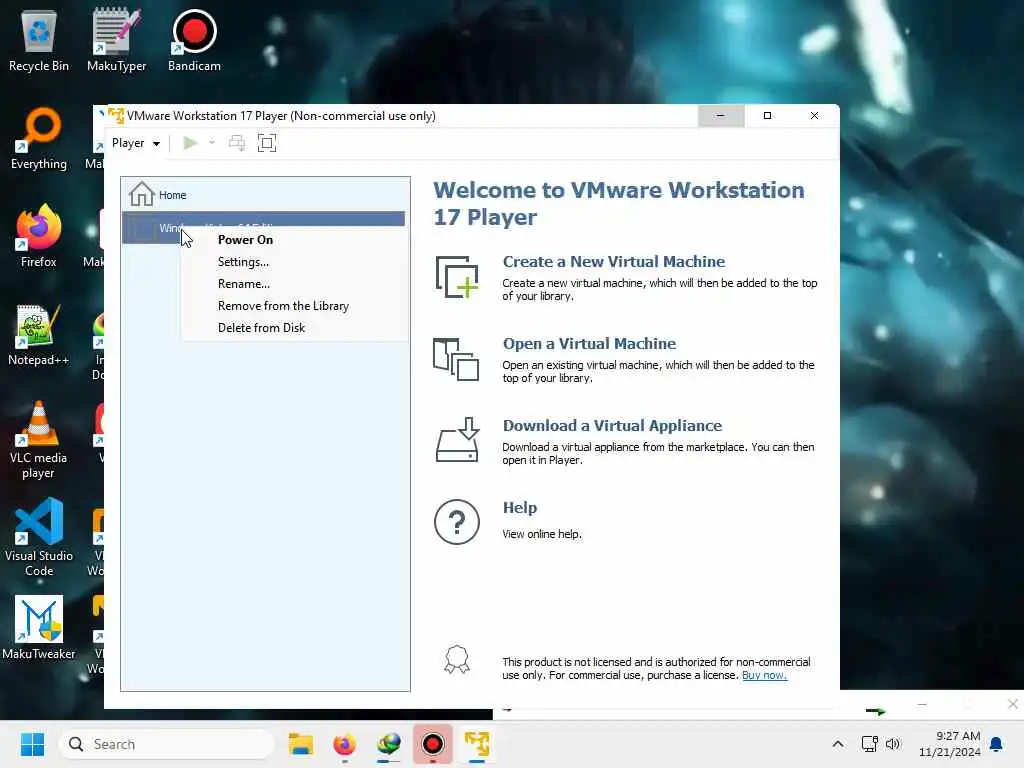
Task: Select the Notepad++ desktop shortcut
Action: tap(39, 334)
